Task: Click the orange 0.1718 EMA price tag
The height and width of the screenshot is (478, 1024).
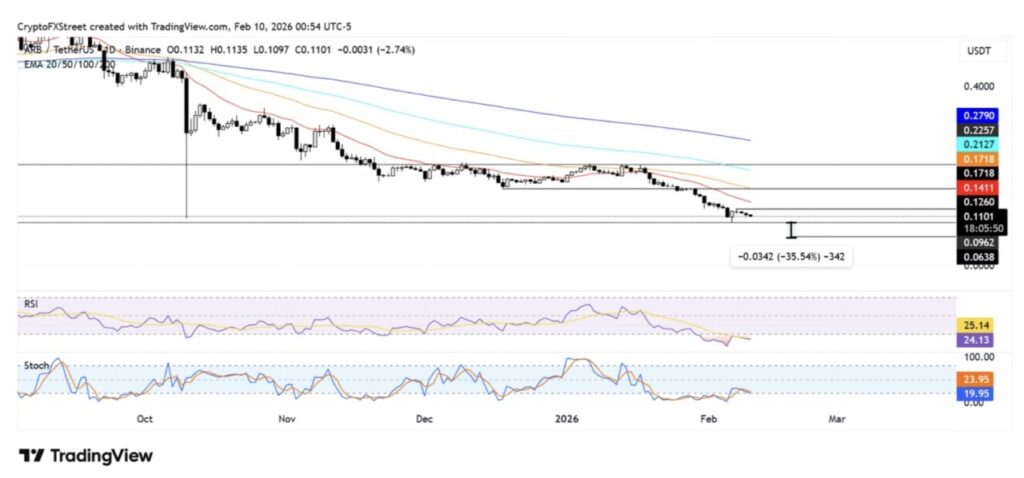Action: point(979,159)
